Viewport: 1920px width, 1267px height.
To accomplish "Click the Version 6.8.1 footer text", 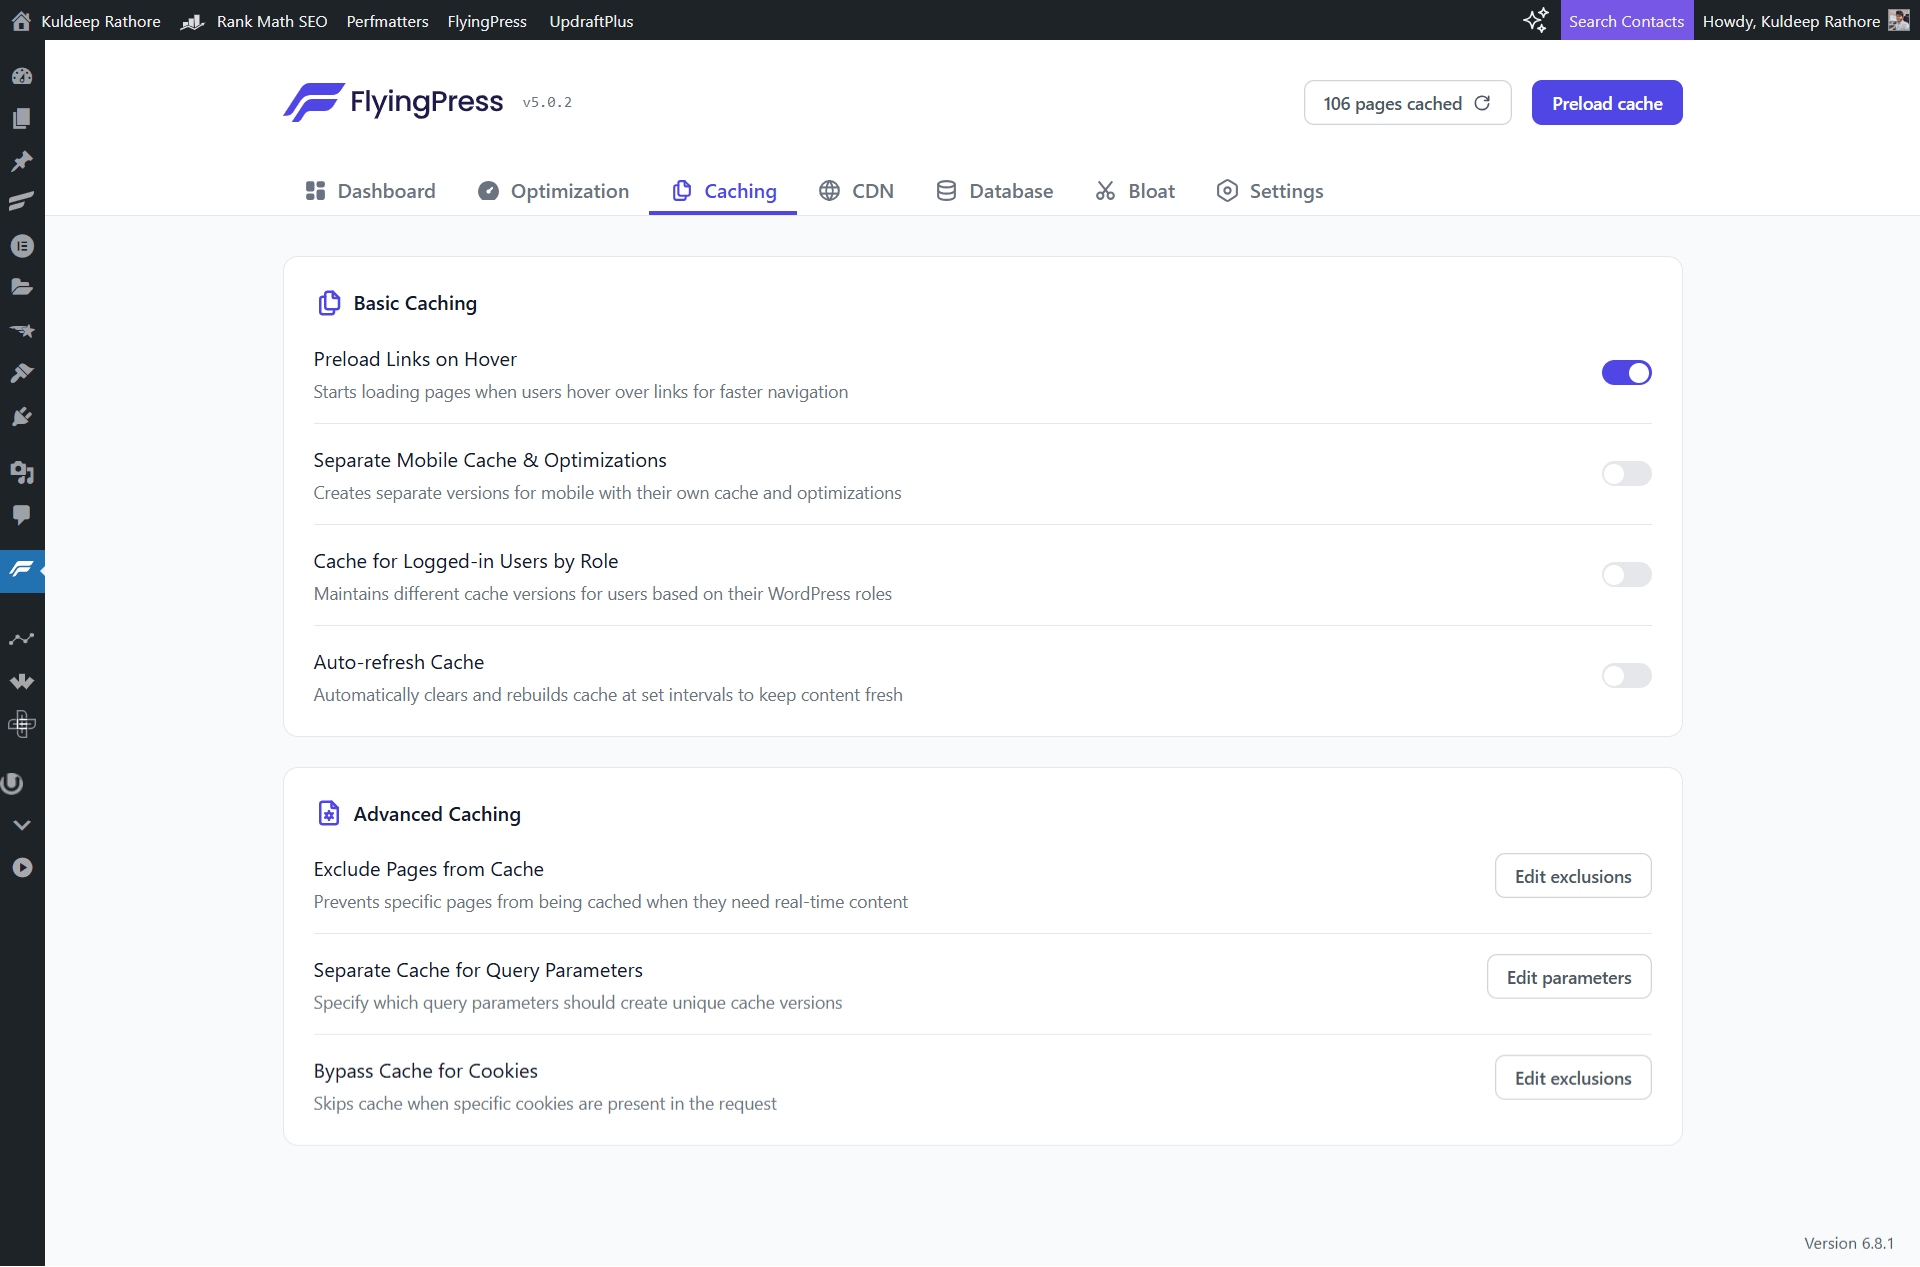I will [x=1848, y=1243].
